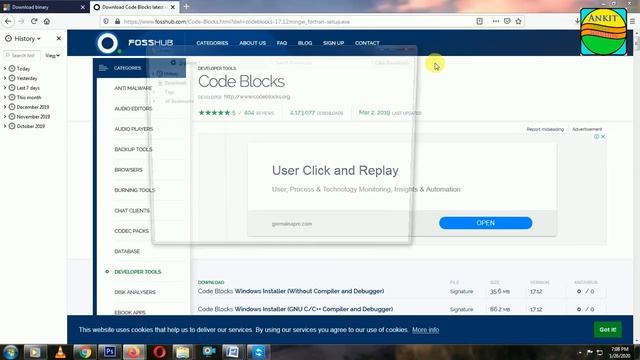Image resolution: width=640 pixels, height=360 pixels.
Task: Open the file explorer taskbar icon
Action: tap(183, 352)
